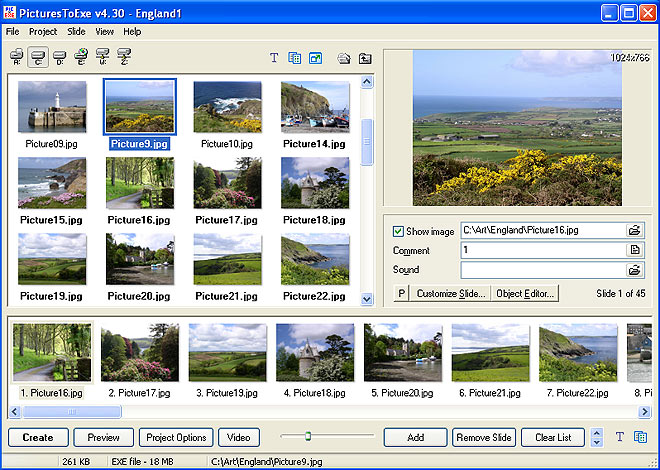Viewport: 660px width, 470px height.
Task: Click the Remove Slide button
Action: [x=484, y=438]
